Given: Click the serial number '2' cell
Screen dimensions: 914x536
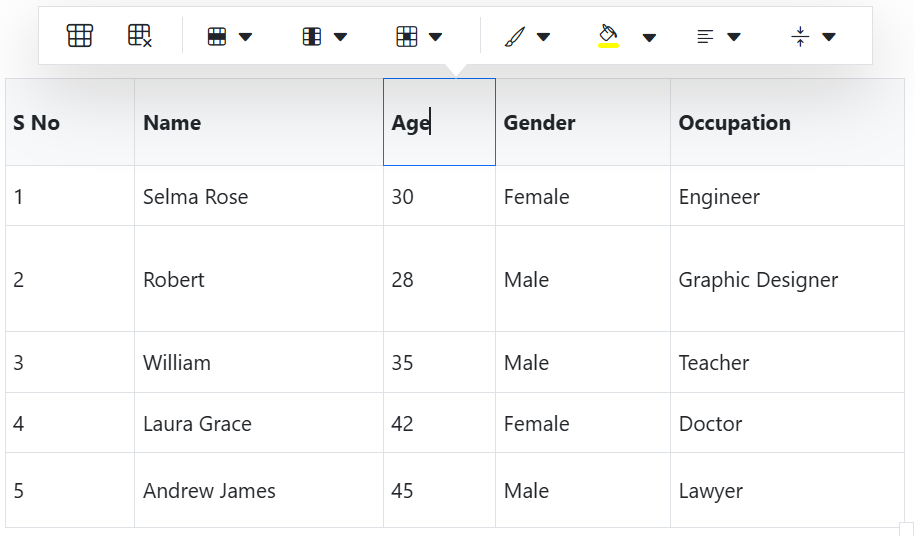Looking at the screenshot, I should point(70,279).
